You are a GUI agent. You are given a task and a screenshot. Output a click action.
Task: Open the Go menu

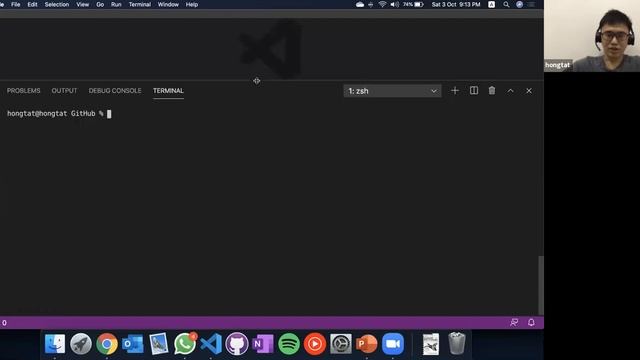point(100,4)
